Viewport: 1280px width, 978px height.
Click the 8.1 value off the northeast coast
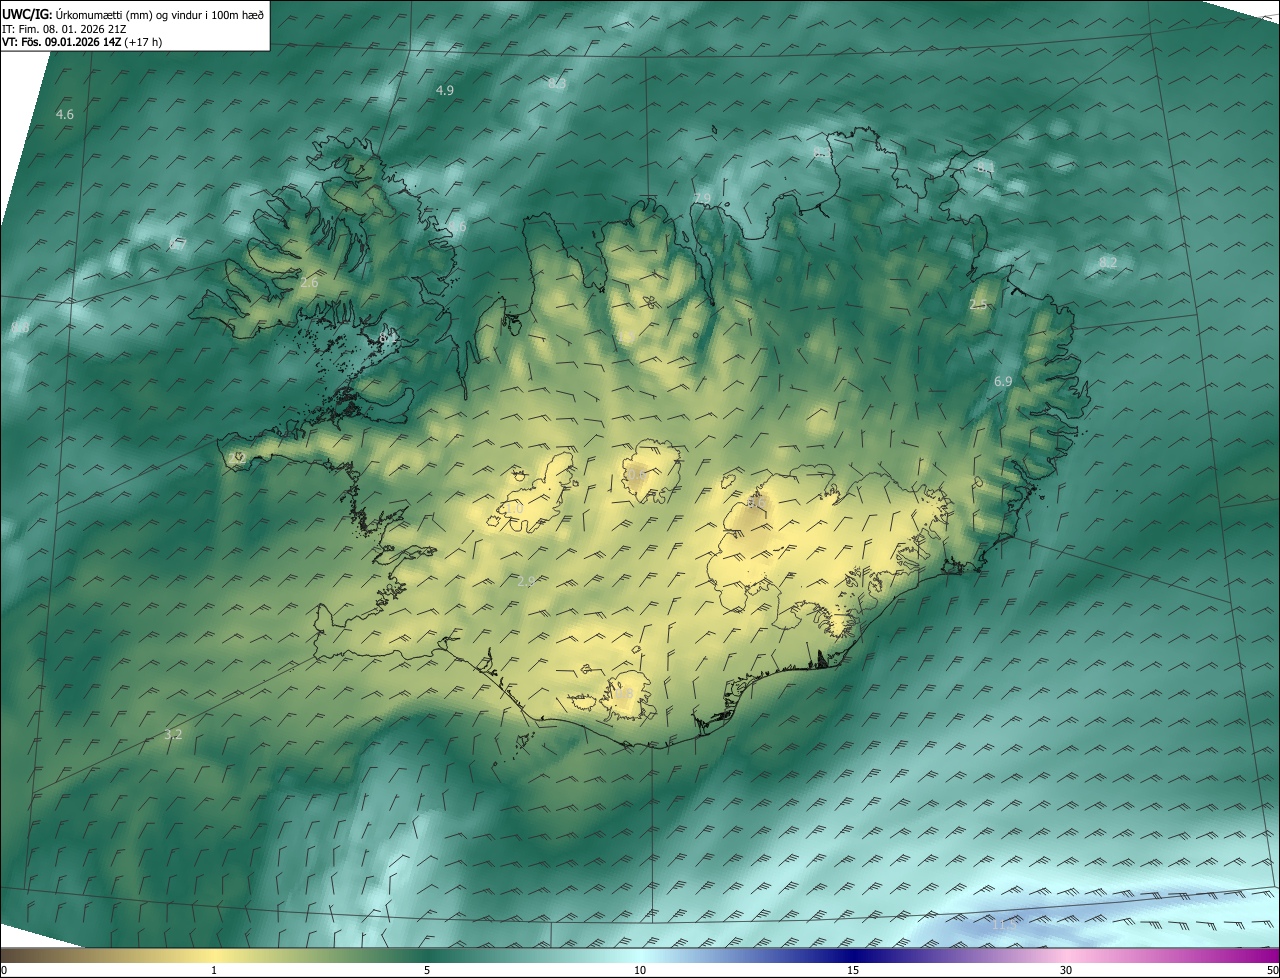(984, 167)
